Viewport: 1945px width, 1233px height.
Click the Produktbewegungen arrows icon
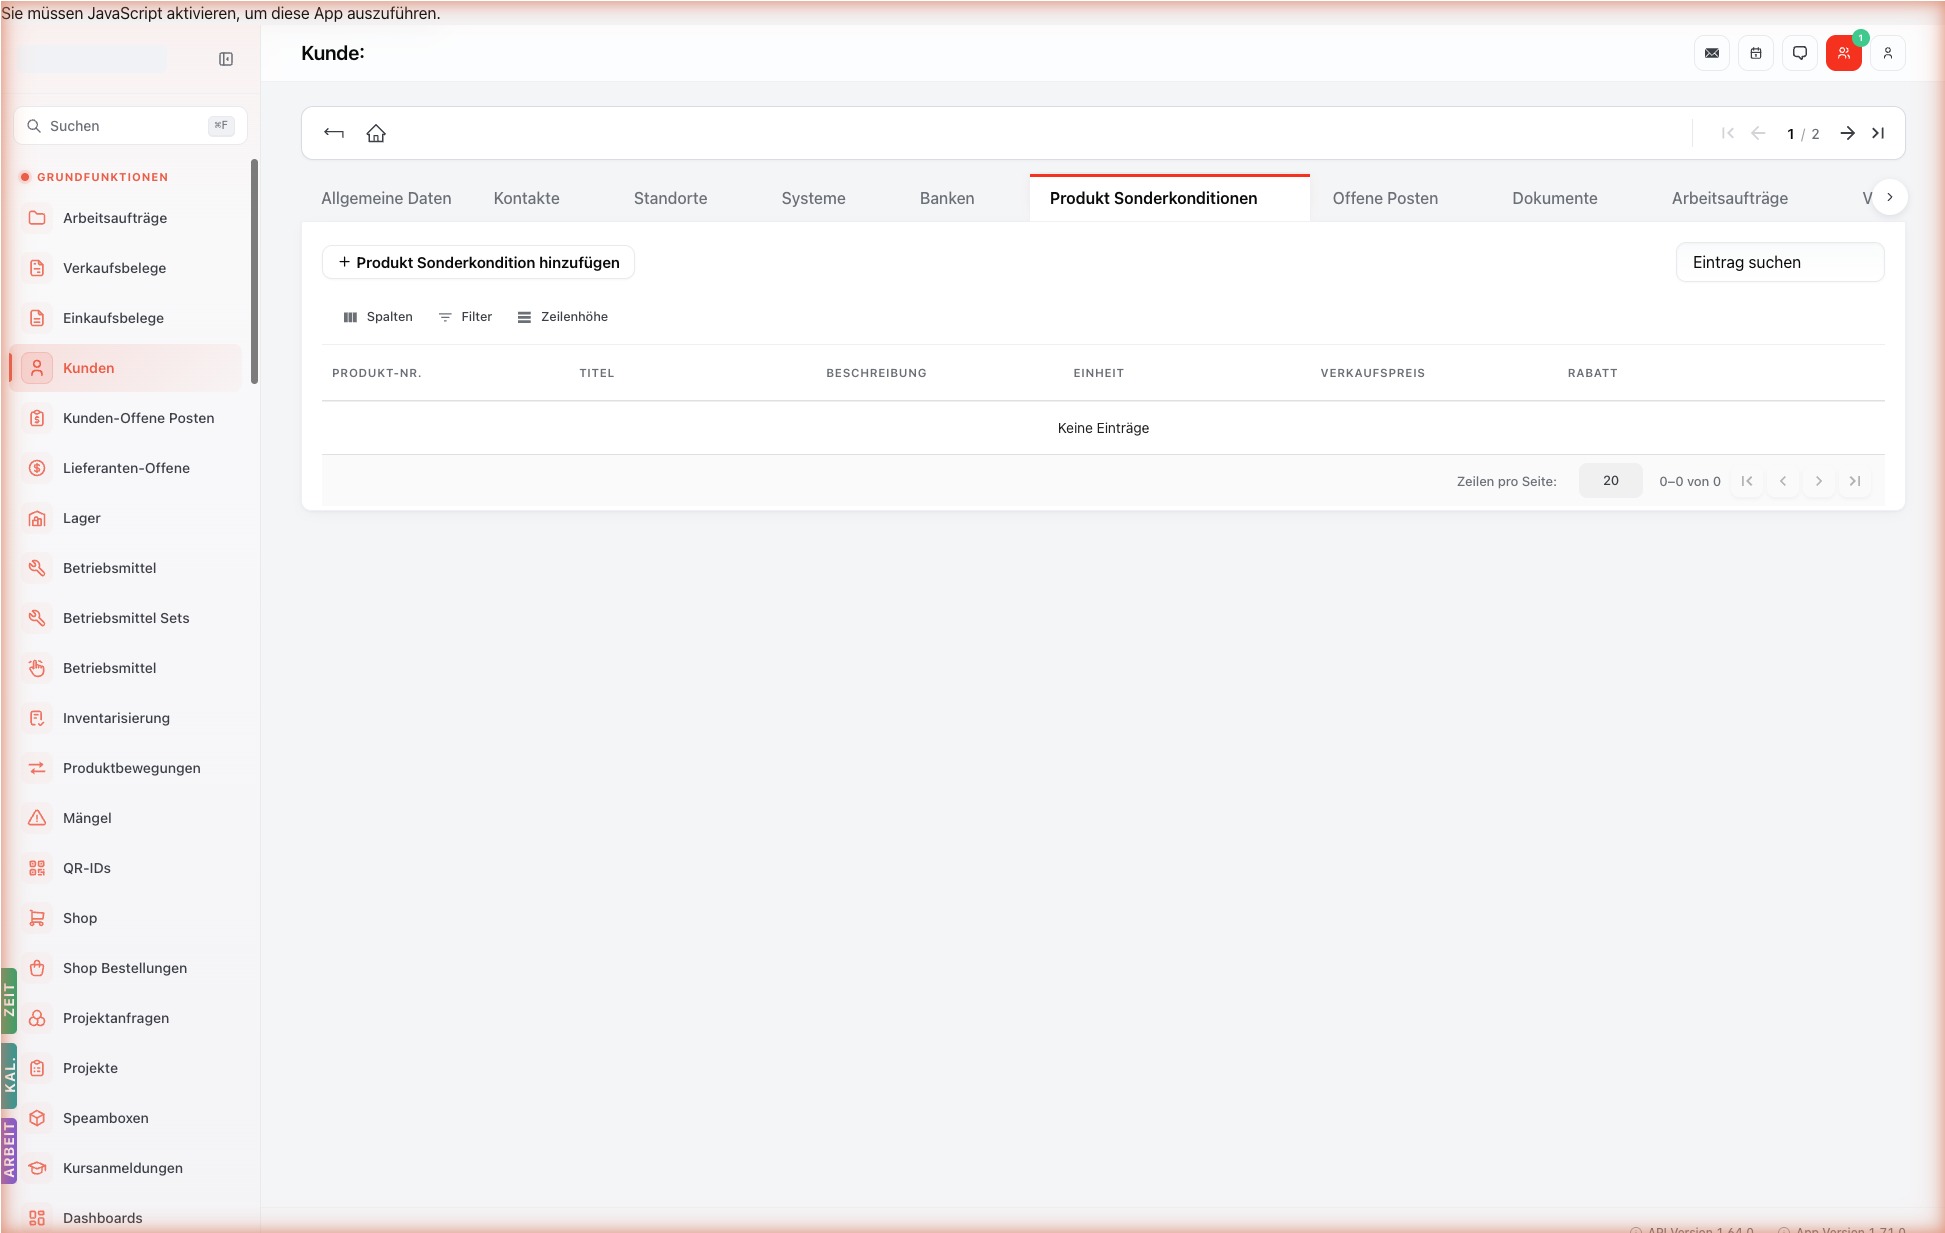[37, 768]
